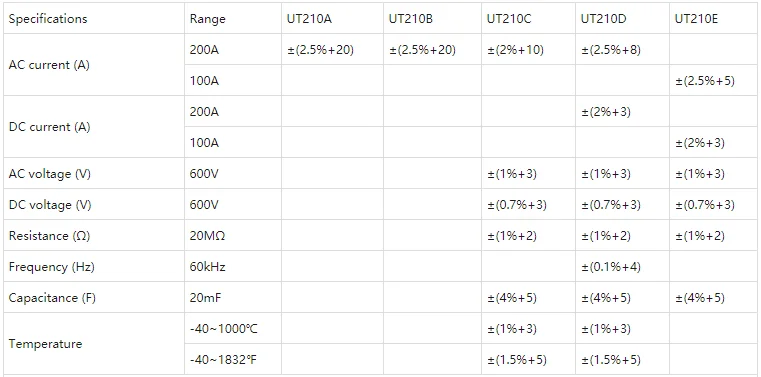Click the Range header cell
This screenshot has height=377, width=761.
[208, 19]
